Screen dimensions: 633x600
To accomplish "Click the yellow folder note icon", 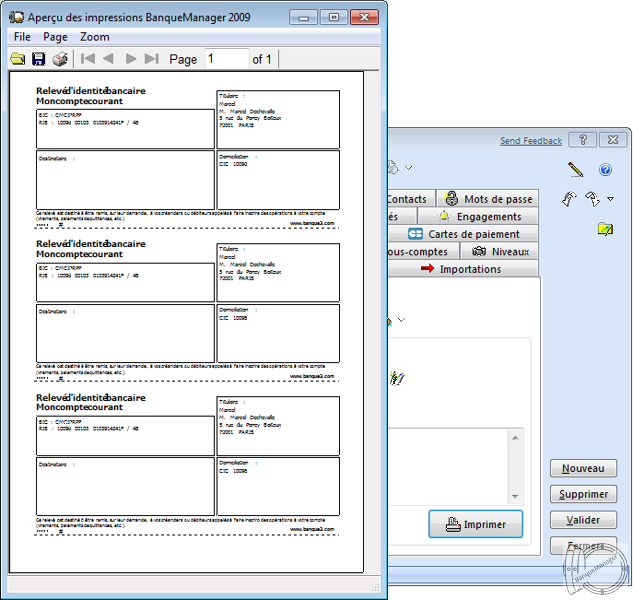I will (x=605, y=229).
